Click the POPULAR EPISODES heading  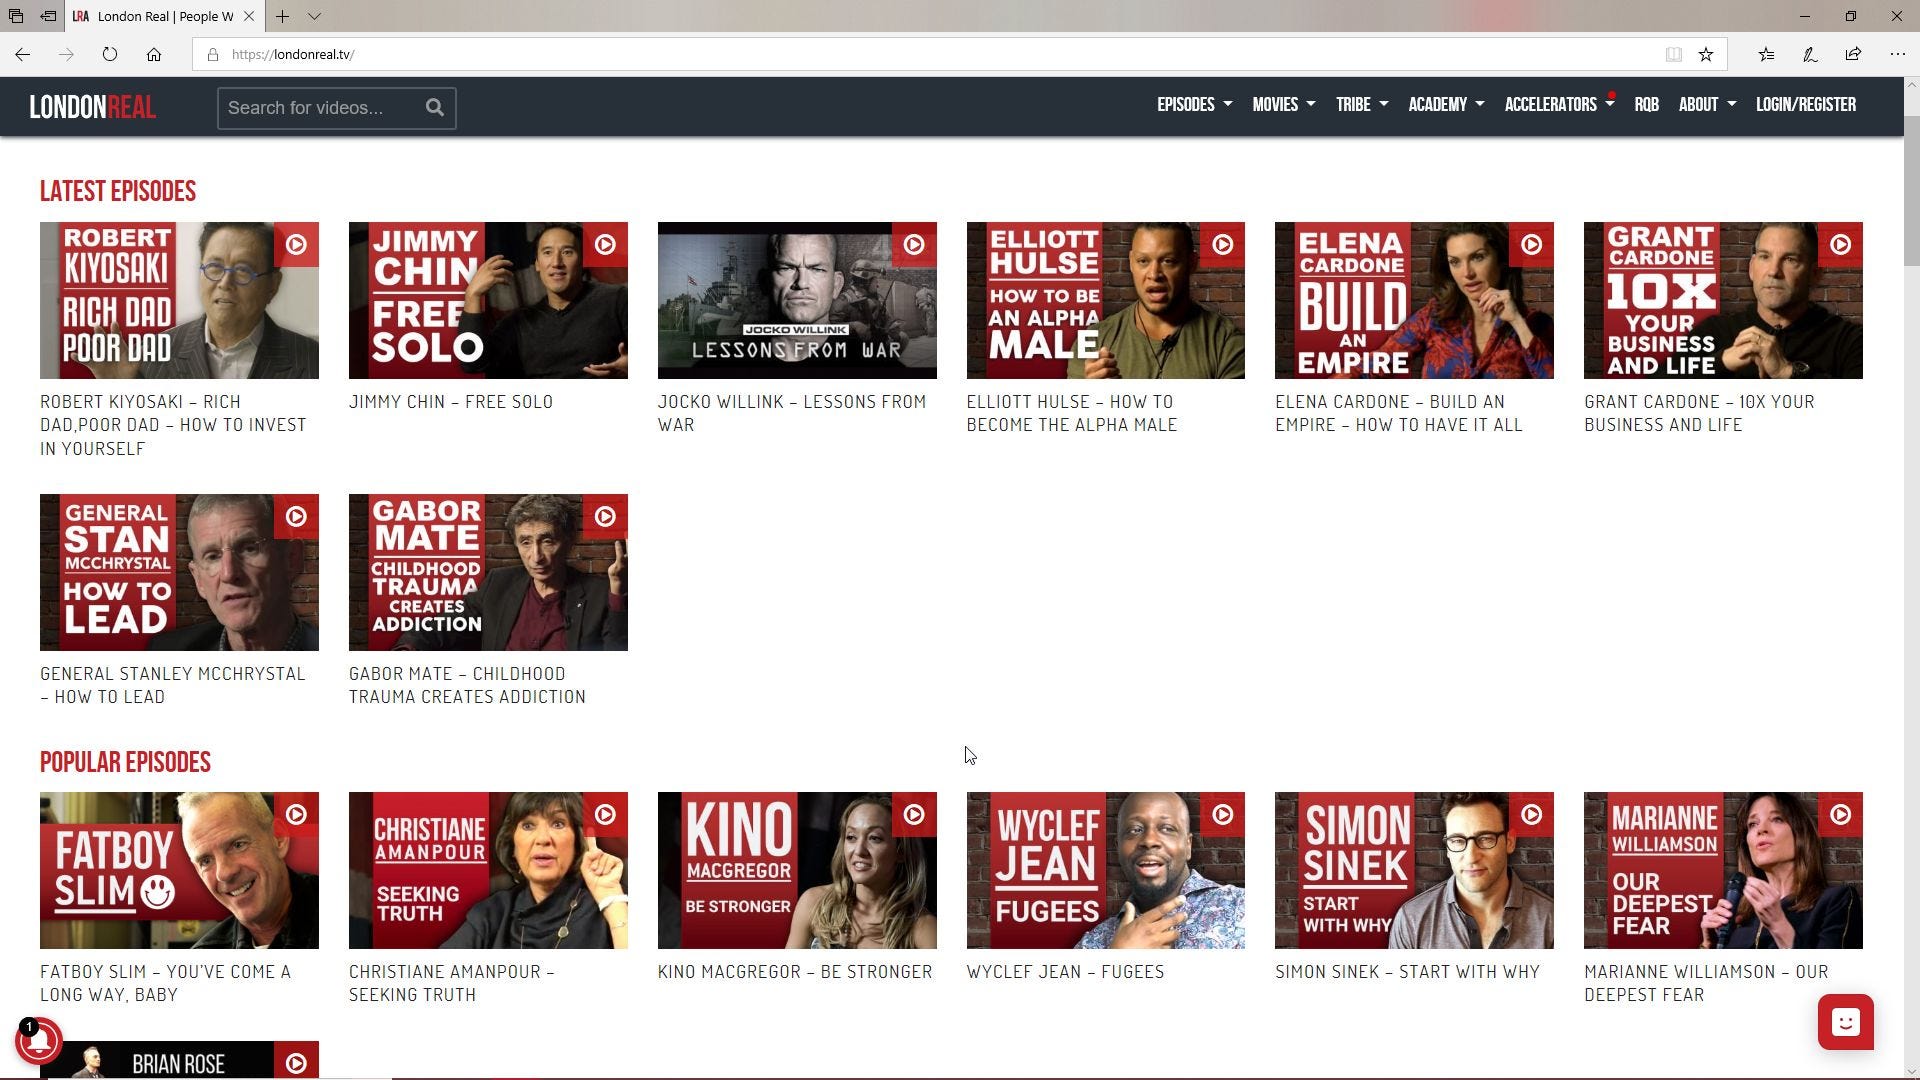point(125,762)
